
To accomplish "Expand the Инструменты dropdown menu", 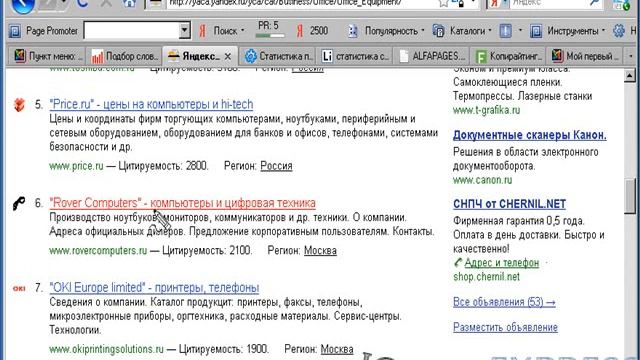I will (603, 31).
